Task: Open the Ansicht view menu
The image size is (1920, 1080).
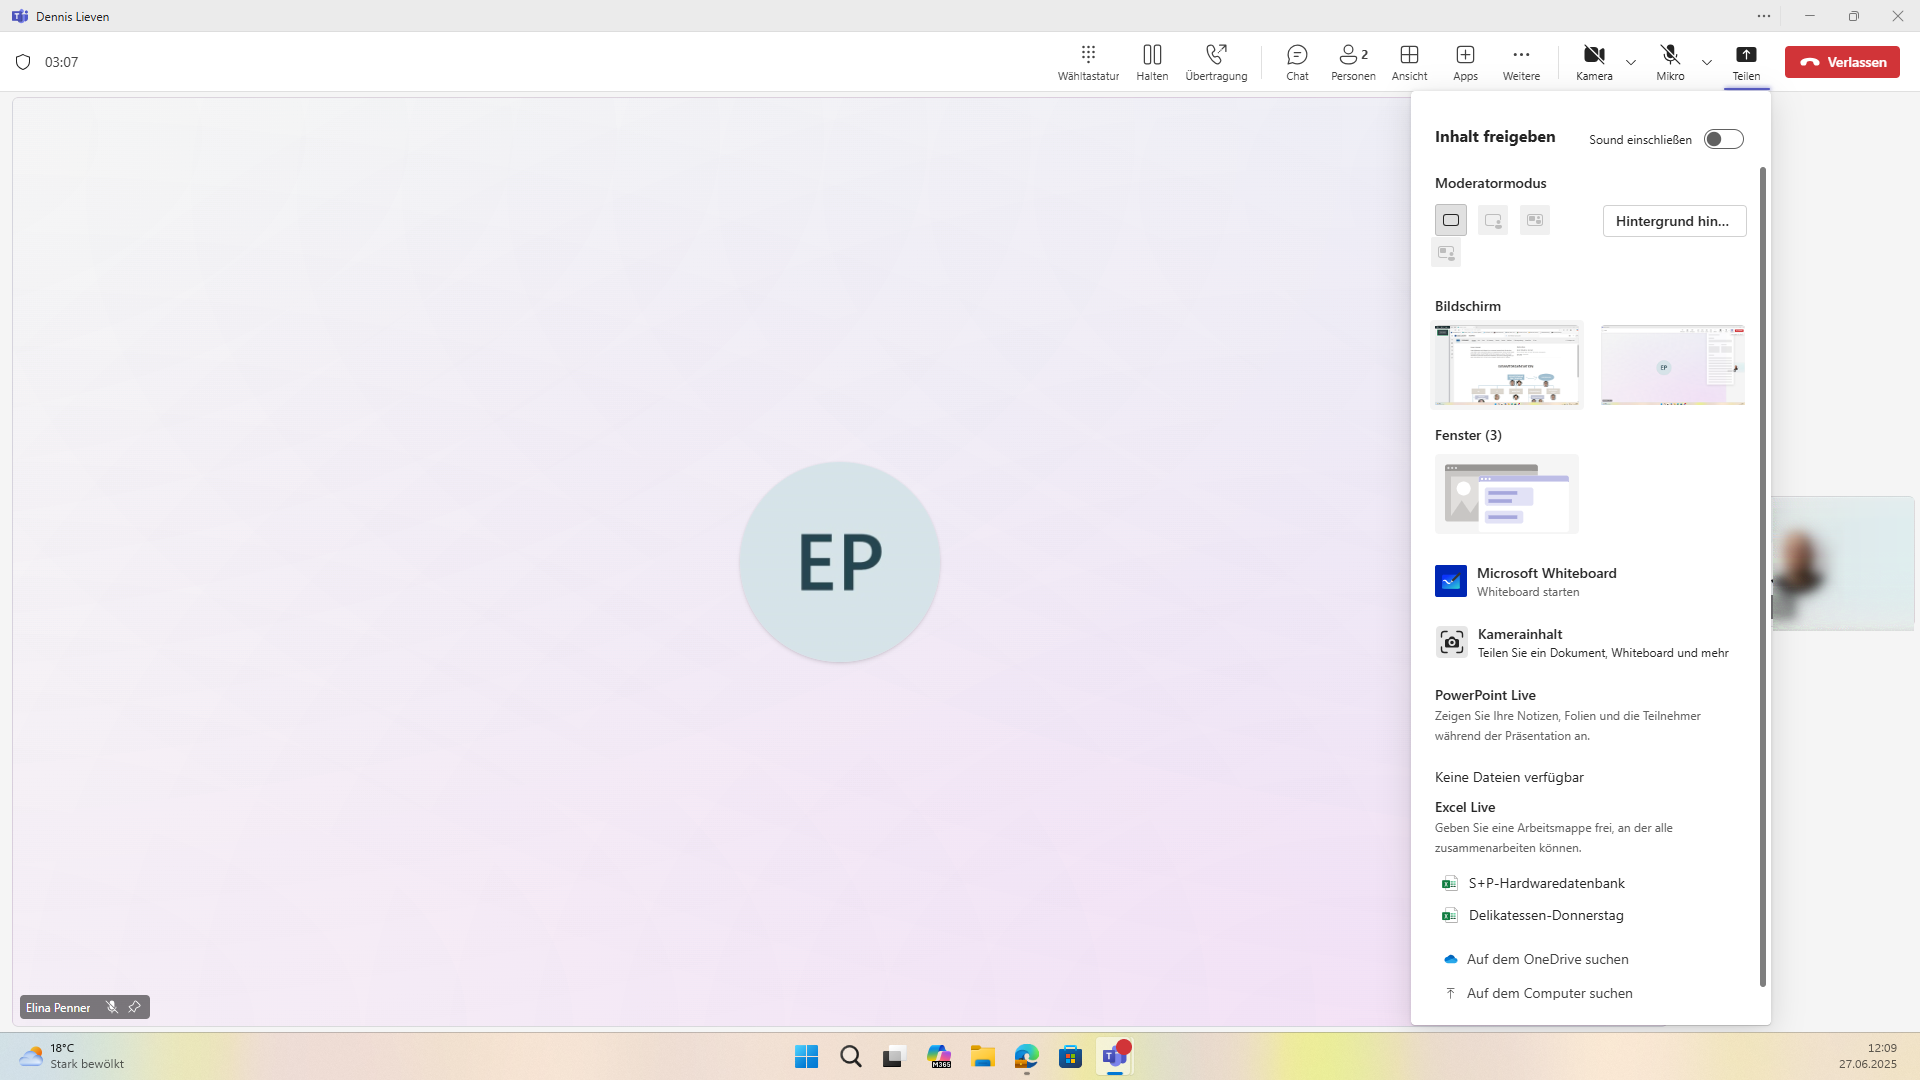Action: click(x=1409, y=61)
